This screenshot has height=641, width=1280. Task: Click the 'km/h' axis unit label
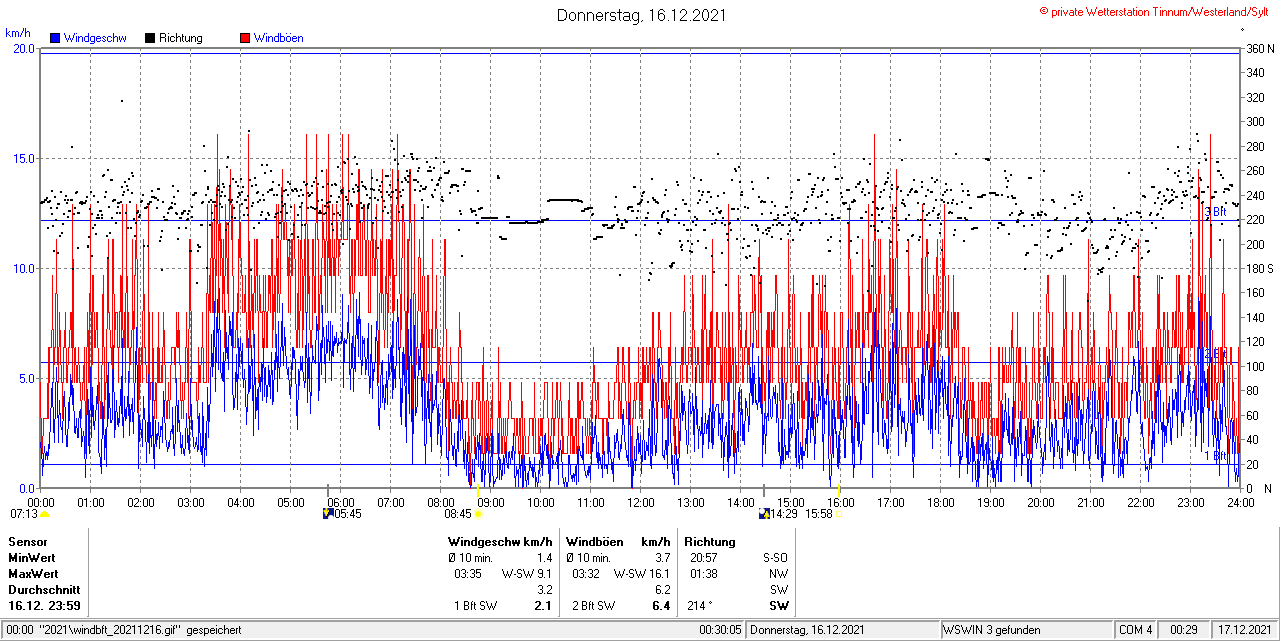tap(17, 33)
